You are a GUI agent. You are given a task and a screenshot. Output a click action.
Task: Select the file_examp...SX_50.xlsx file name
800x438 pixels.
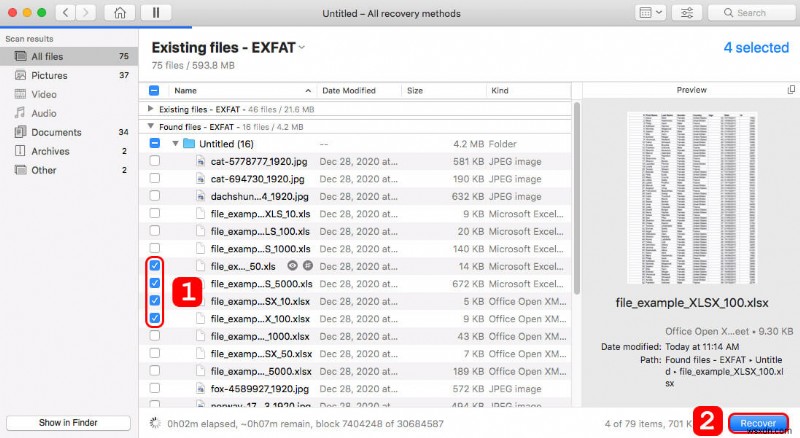click(261, 353)
